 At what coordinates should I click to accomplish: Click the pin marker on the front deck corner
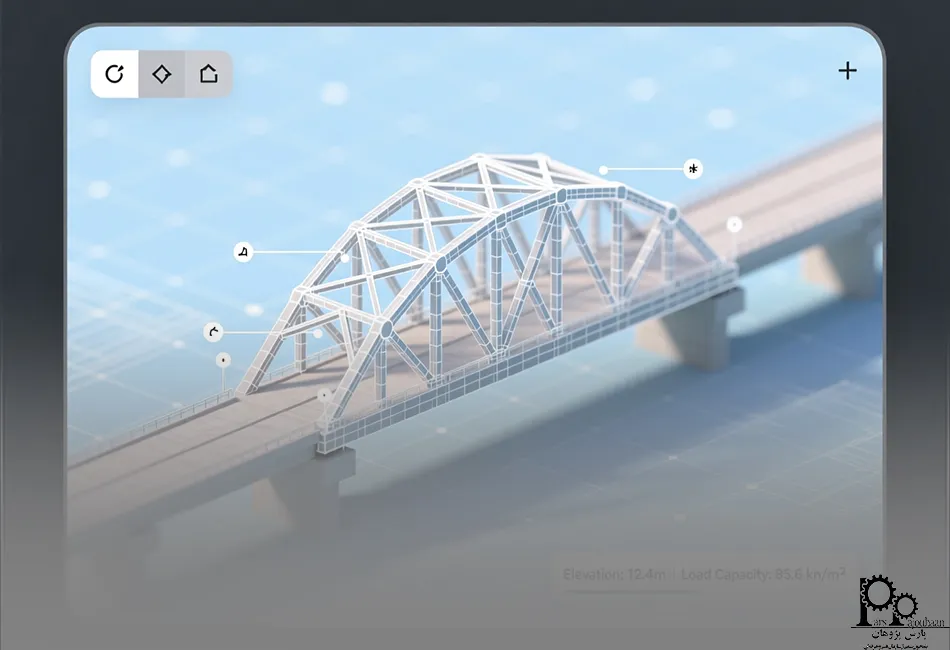323,396
